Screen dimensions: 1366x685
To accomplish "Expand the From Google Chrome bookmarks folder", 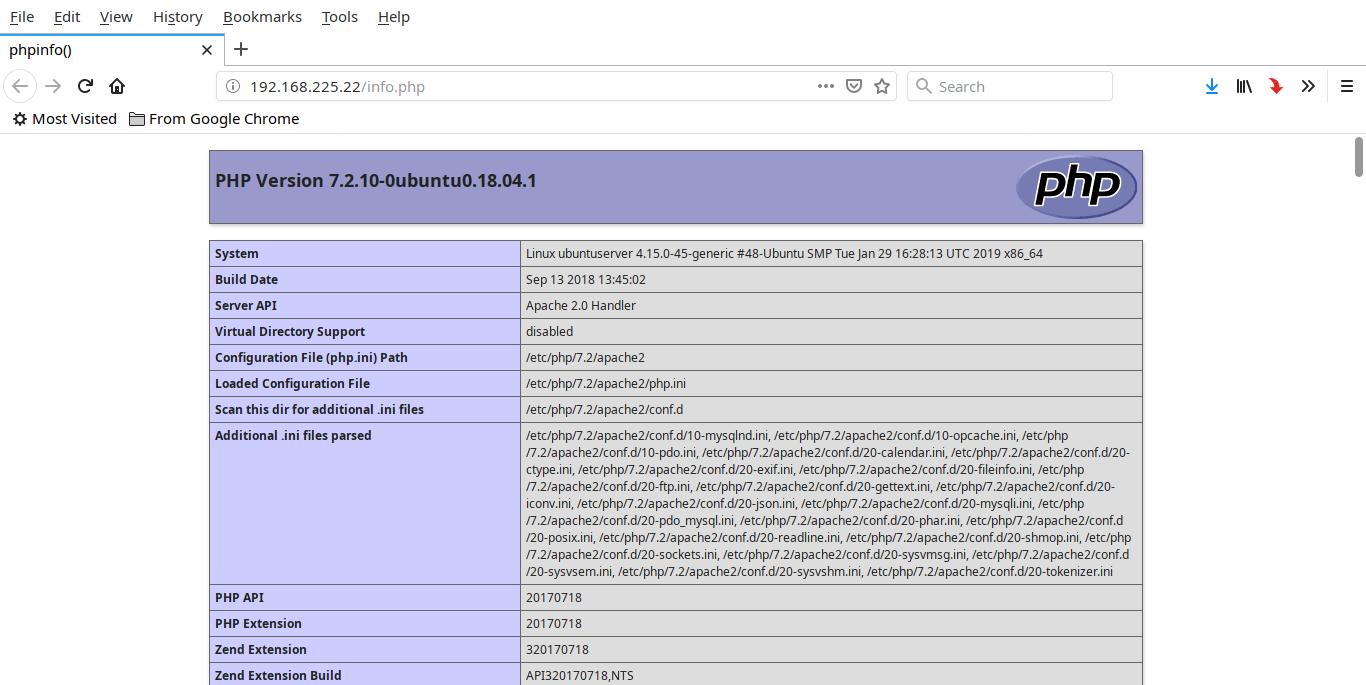I will [213, 118].
